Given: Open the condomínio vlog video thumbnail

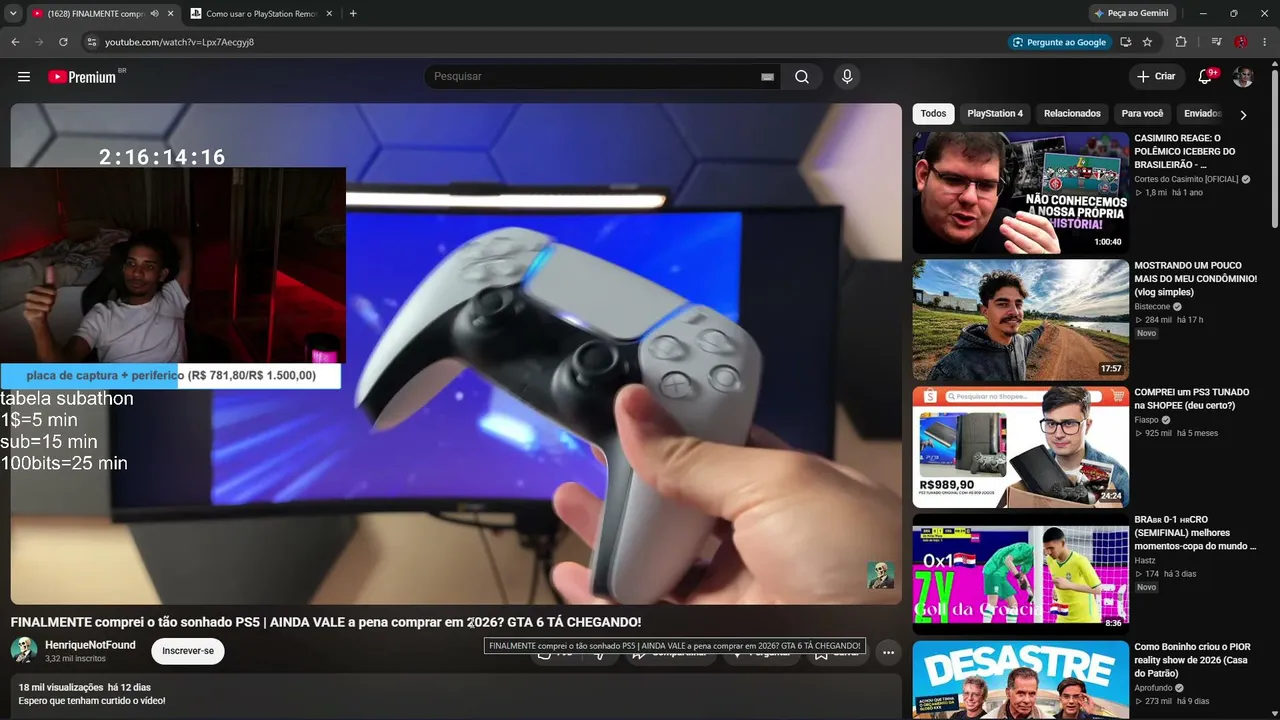Looking at the screenshot, I should (1020, 320).
